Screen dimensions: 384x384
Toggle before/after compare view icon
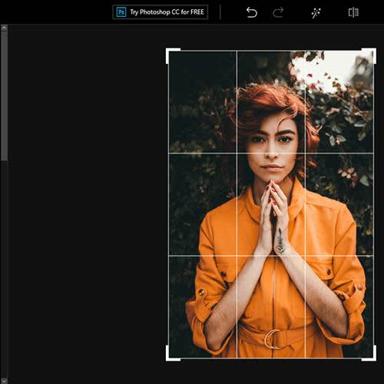coord(353,13)
